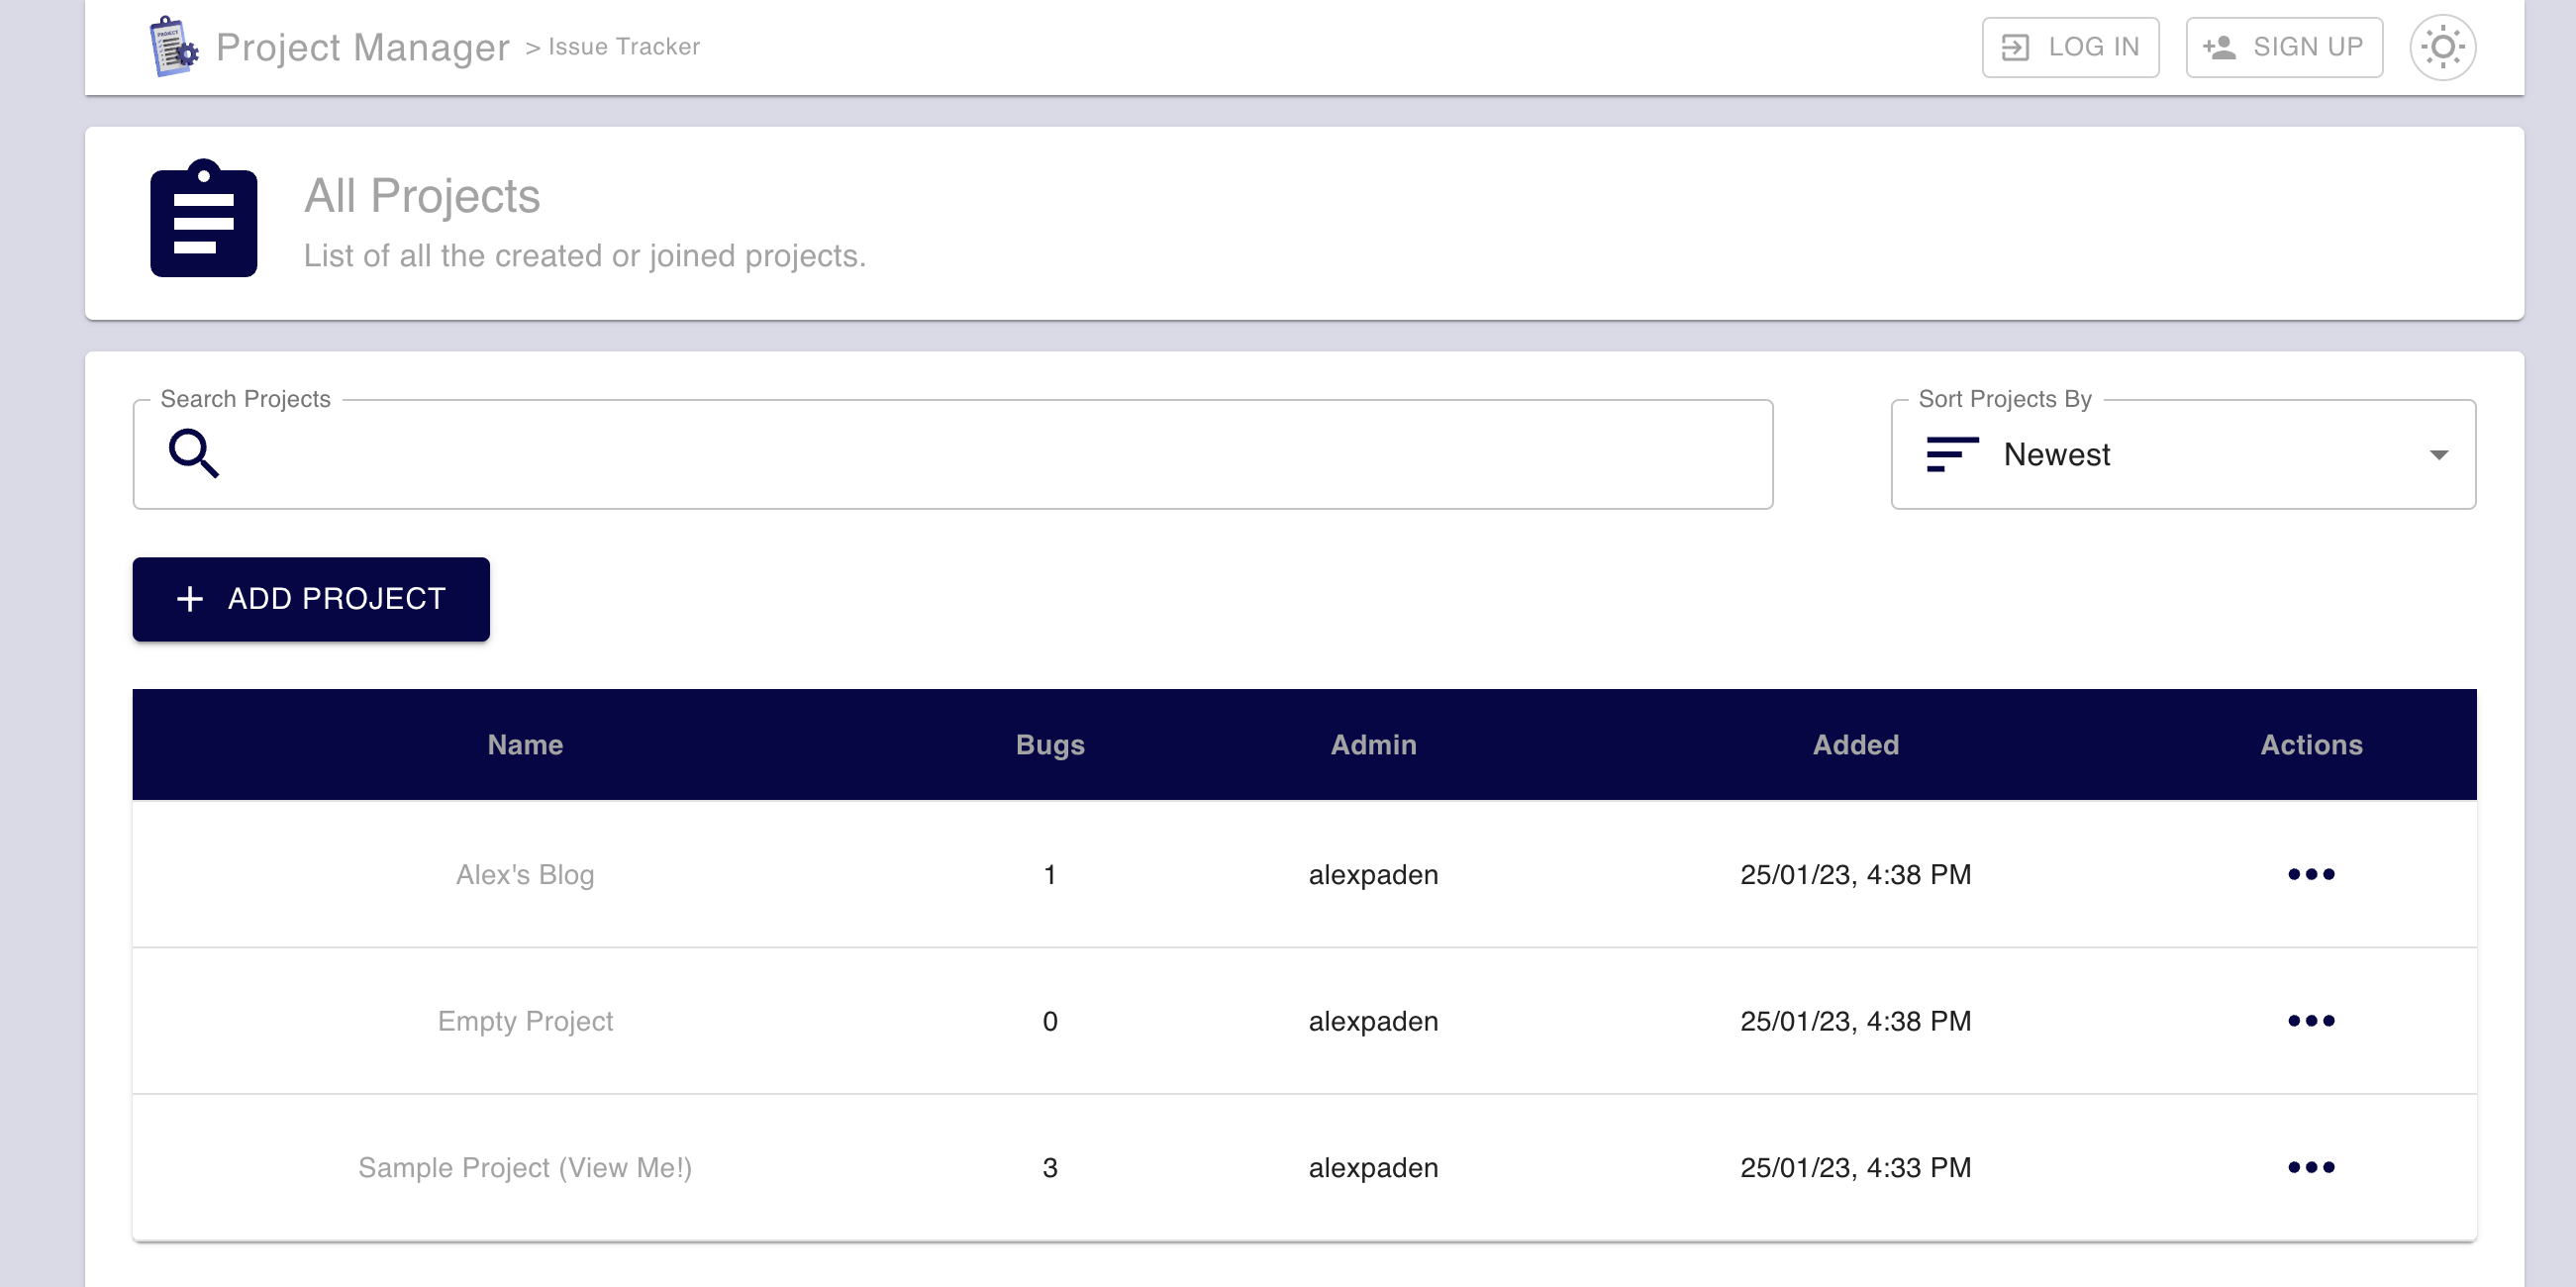Click the 4:33 PM date of Sample Project
This screenshot has height=1287, width=2576.
coord(1855,1167)
